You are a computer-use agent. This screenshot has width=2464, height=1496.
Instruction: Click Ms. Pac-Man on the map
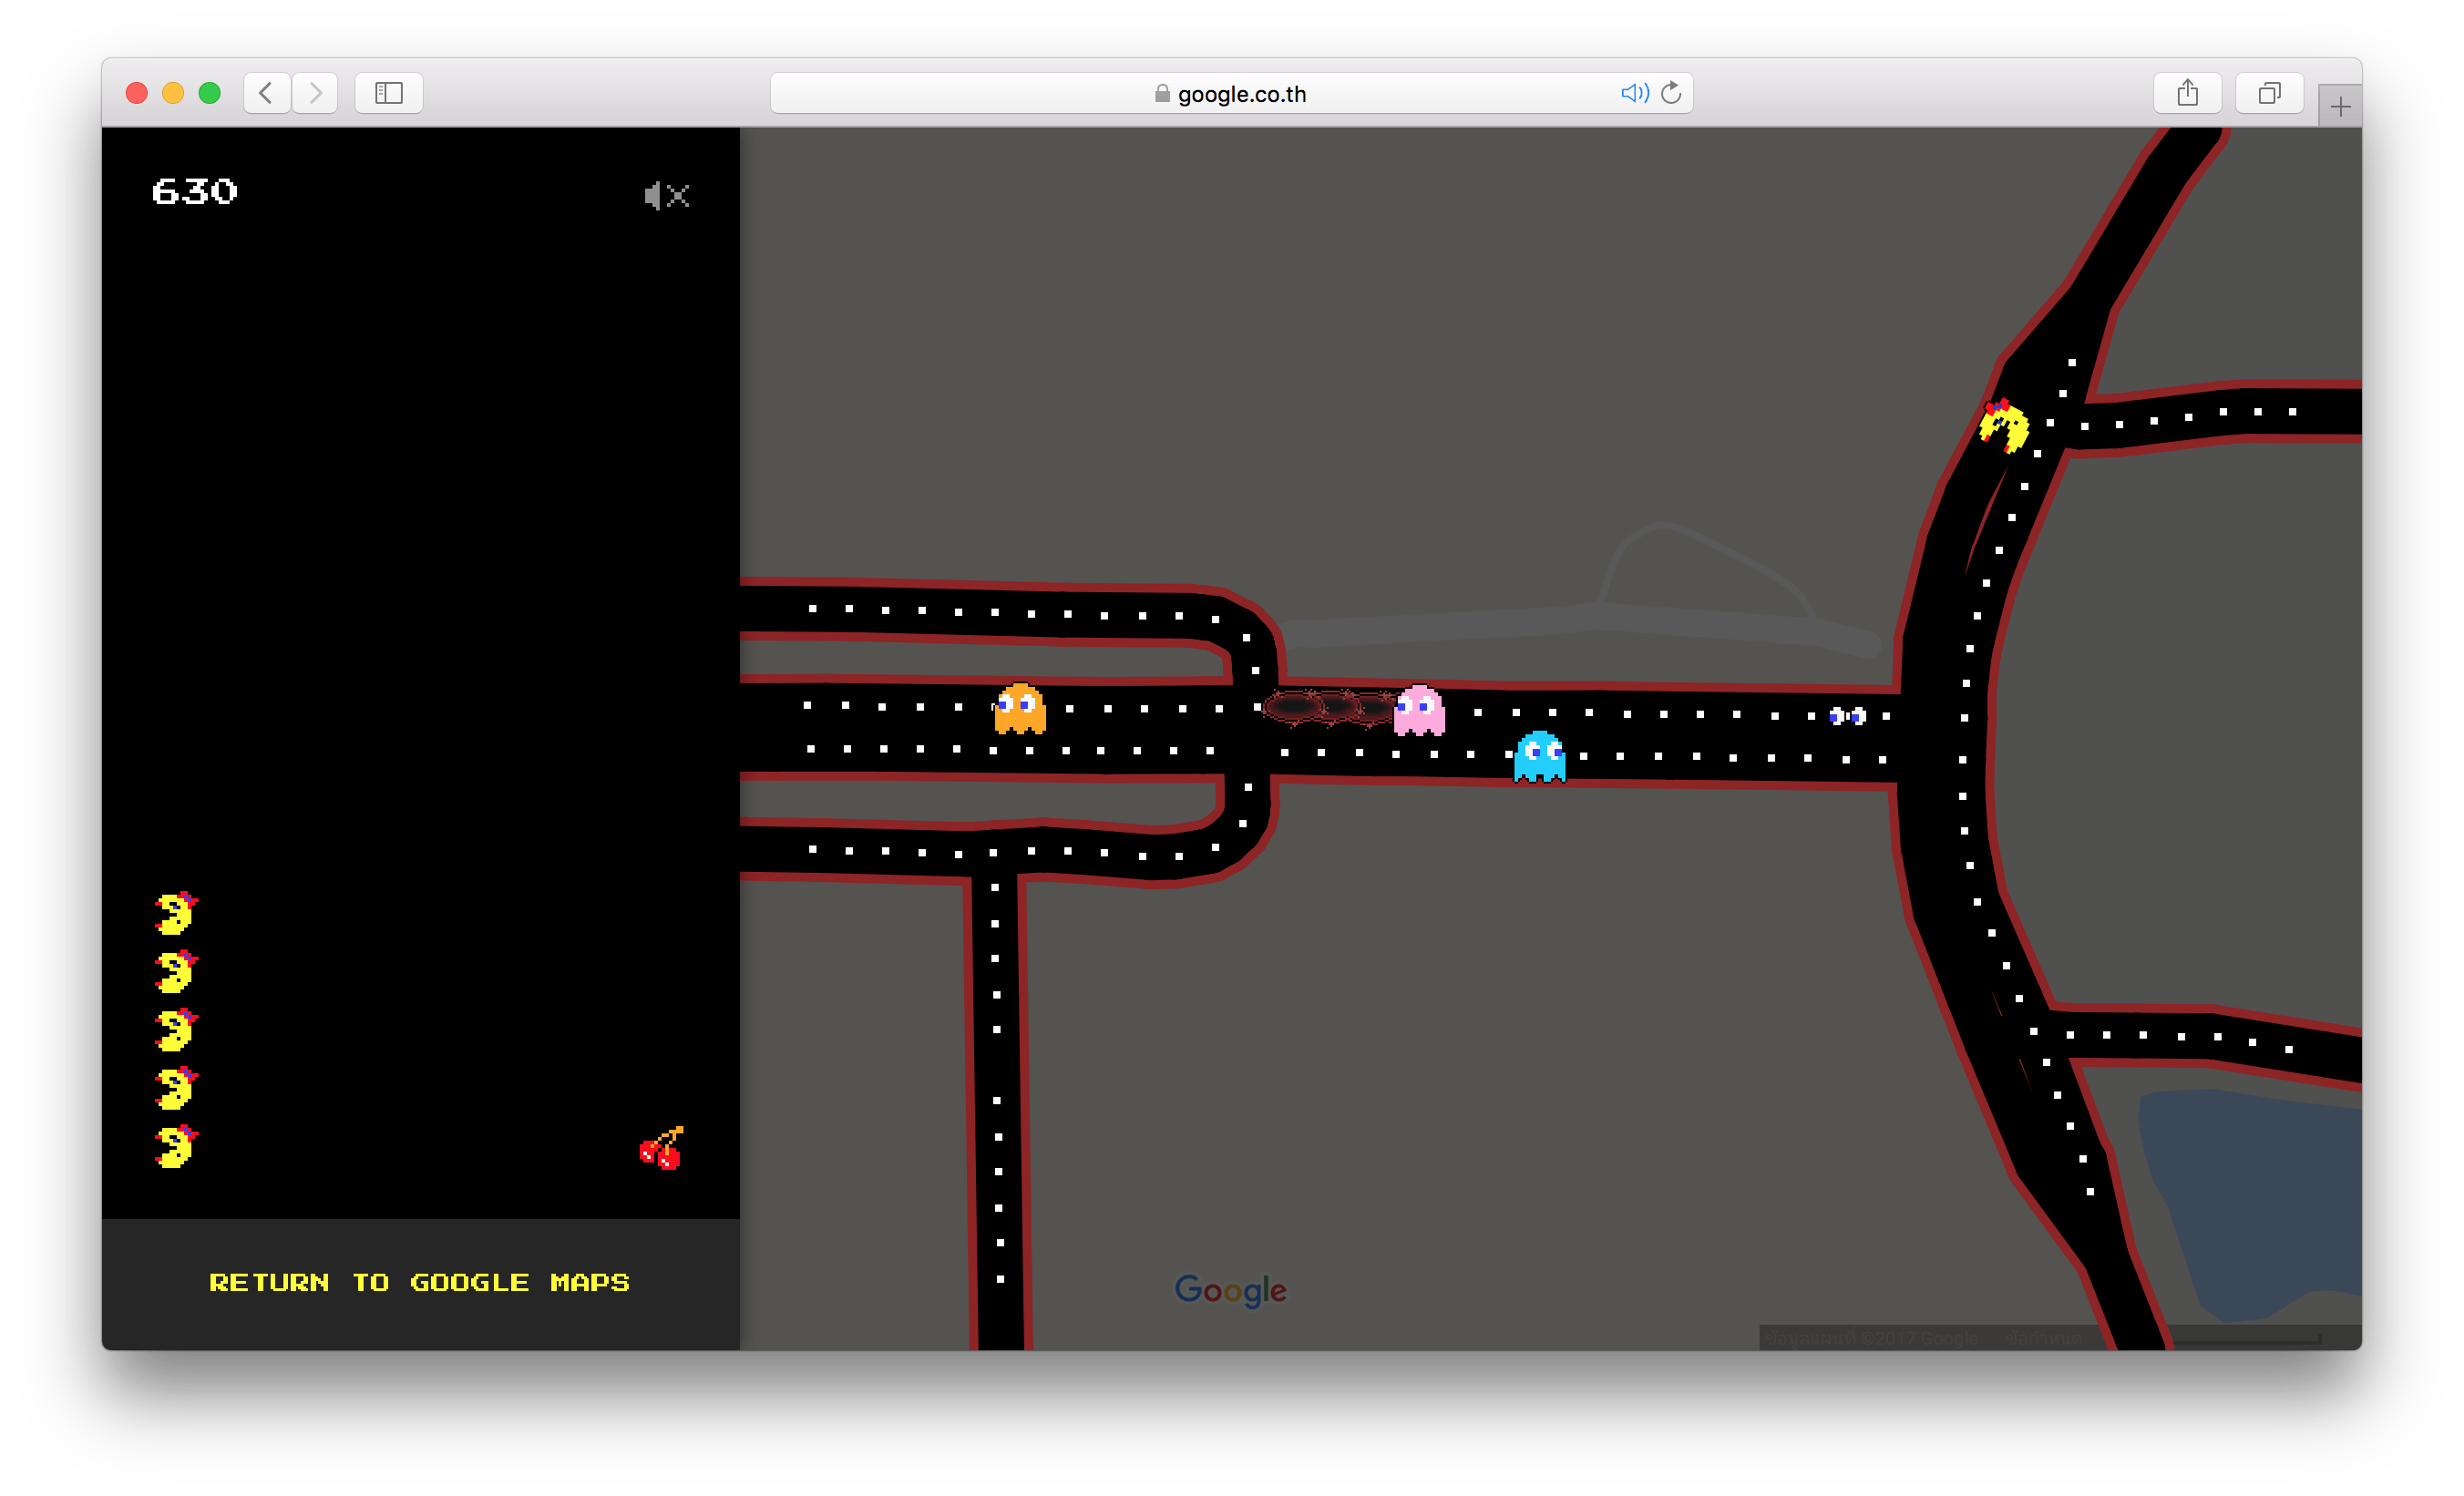(2004, 426)
